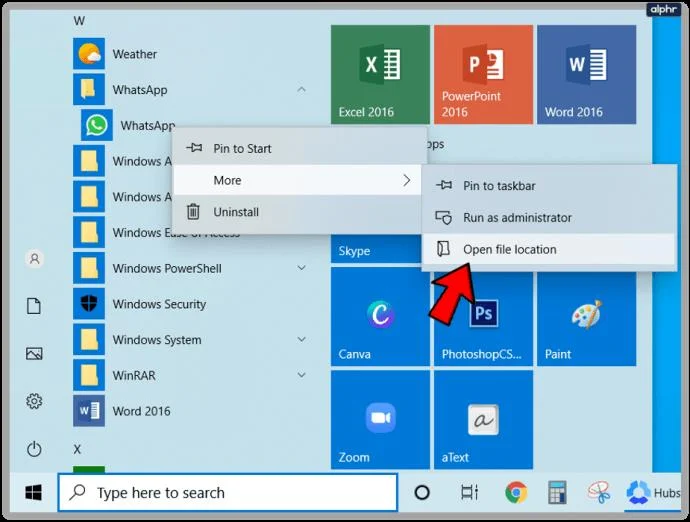Select Pin to taskbar
690x522 pixels.
point(549,186)
